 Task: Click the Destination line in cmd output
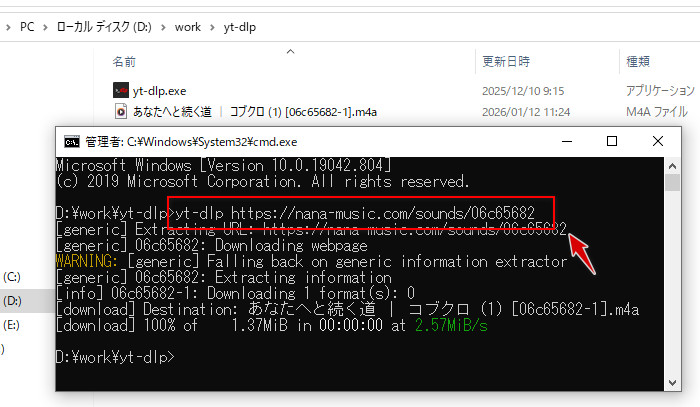tap(347, 309)
